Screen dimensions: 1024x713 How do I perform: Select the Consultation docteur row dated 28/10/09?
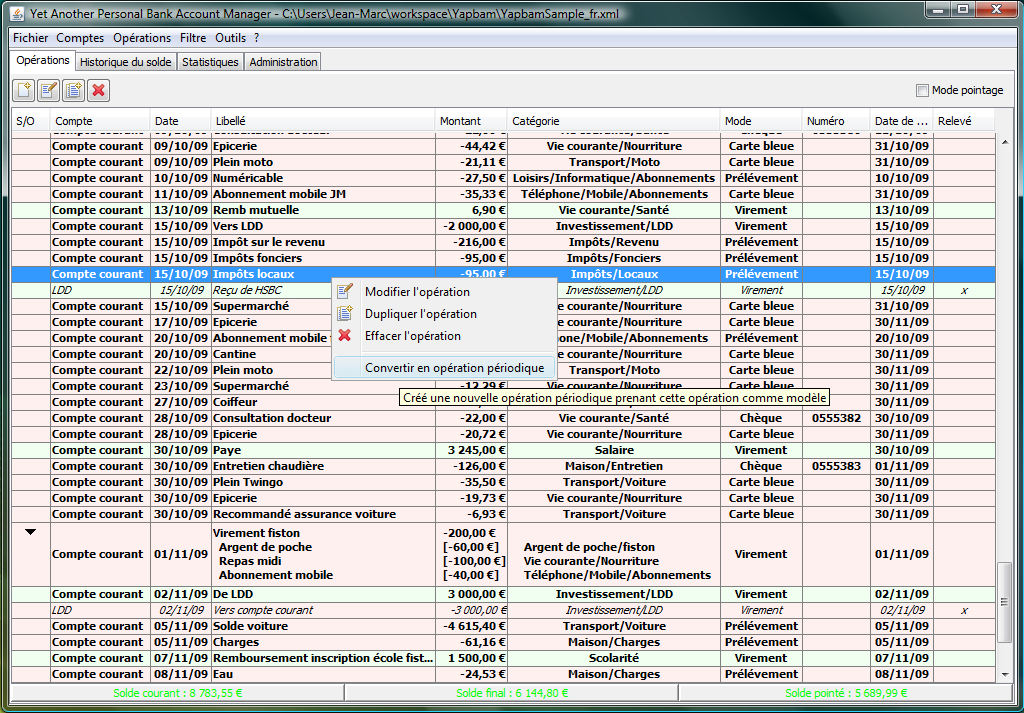pyautogui.click(x=503, y=418)
